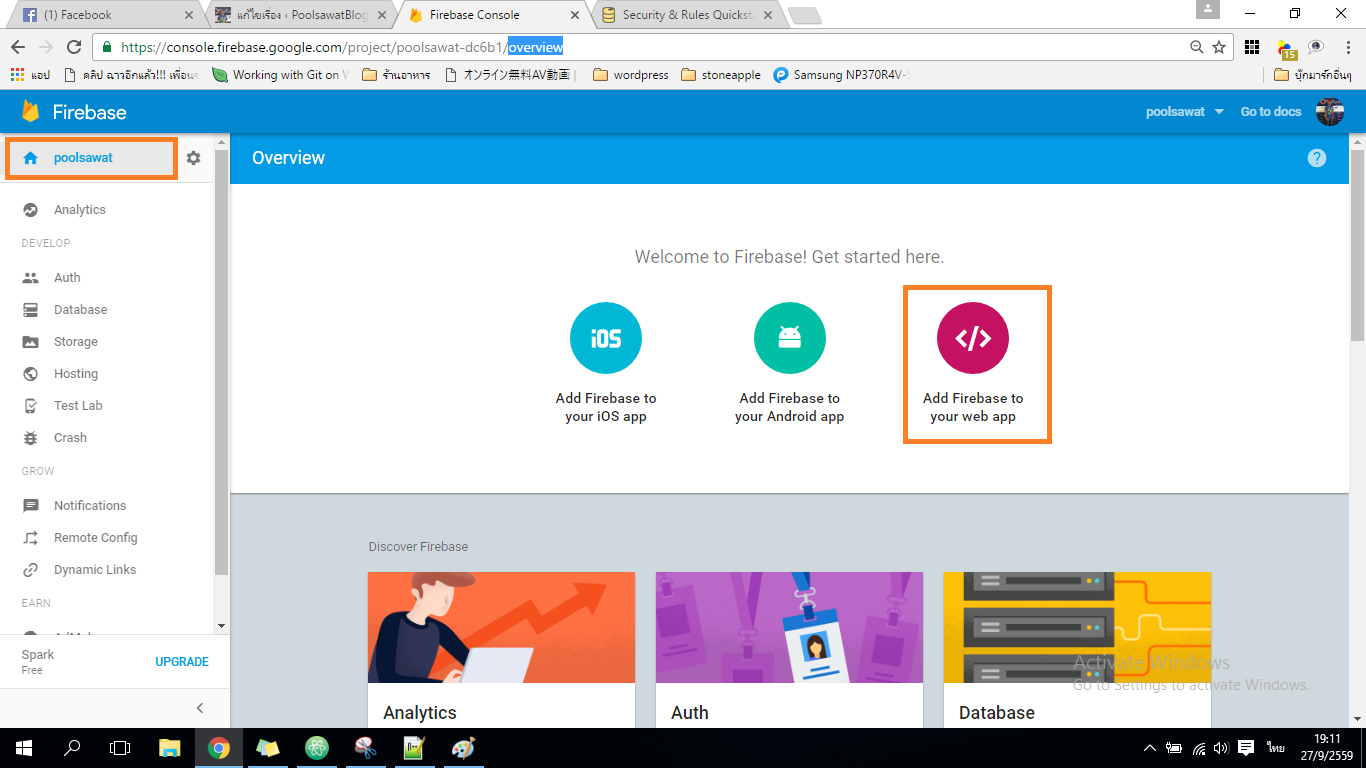Click the Database sidebar icon
Image resolution: width=1366 pixels, height=768 pixels.
click(31, 310)
